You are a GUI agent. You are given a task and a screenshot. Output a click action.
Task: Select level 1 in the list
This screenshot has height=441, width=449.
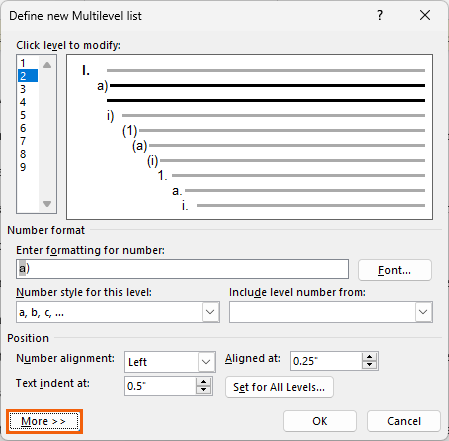[28, 63]
